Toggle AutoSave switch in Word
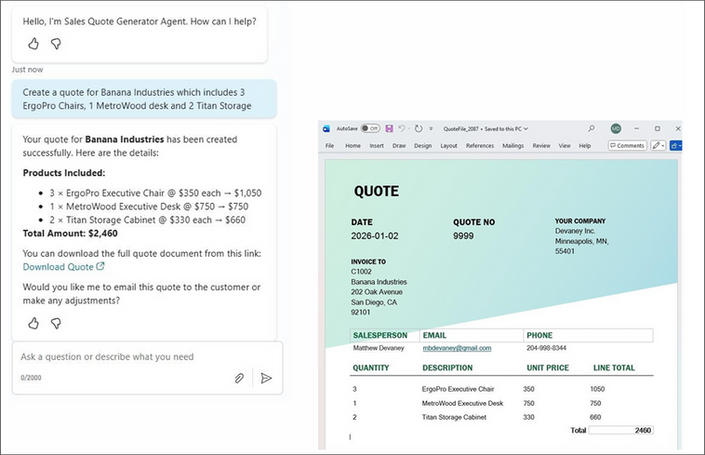 pyautogui.click(x=370, y=129)
